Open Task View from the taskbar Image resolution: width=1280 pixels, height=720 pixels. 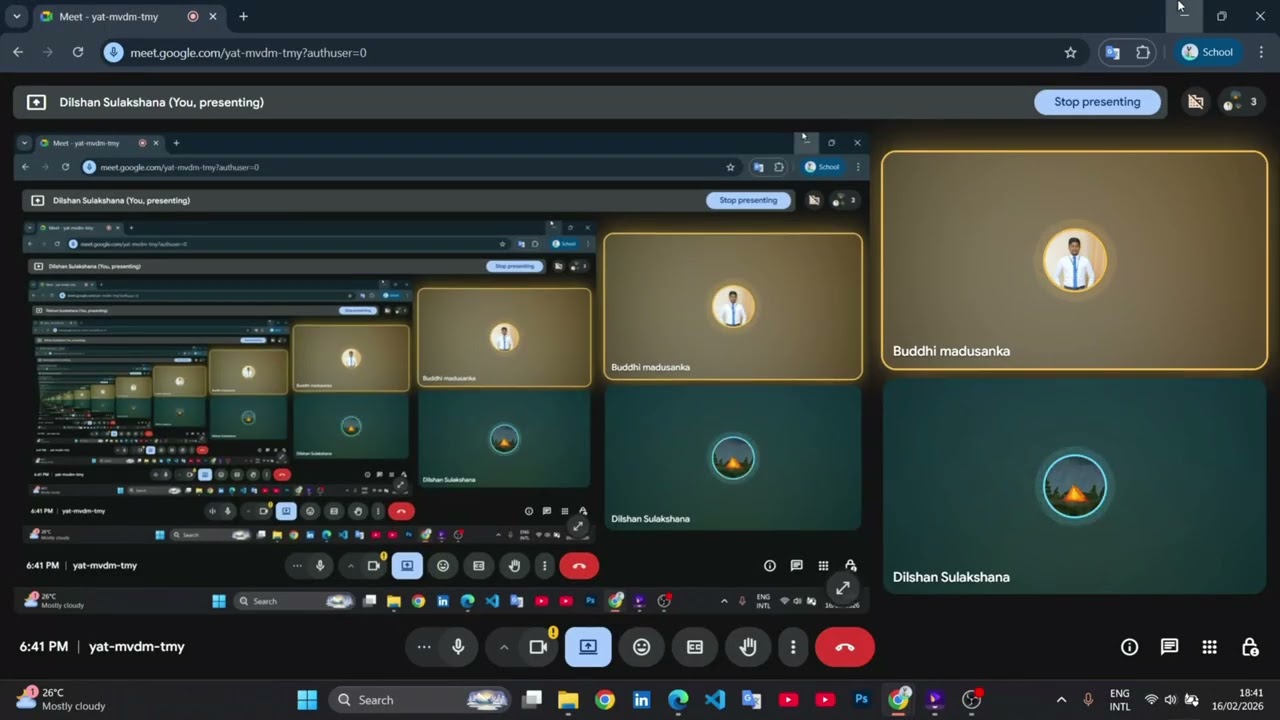[x=533, y=700]
